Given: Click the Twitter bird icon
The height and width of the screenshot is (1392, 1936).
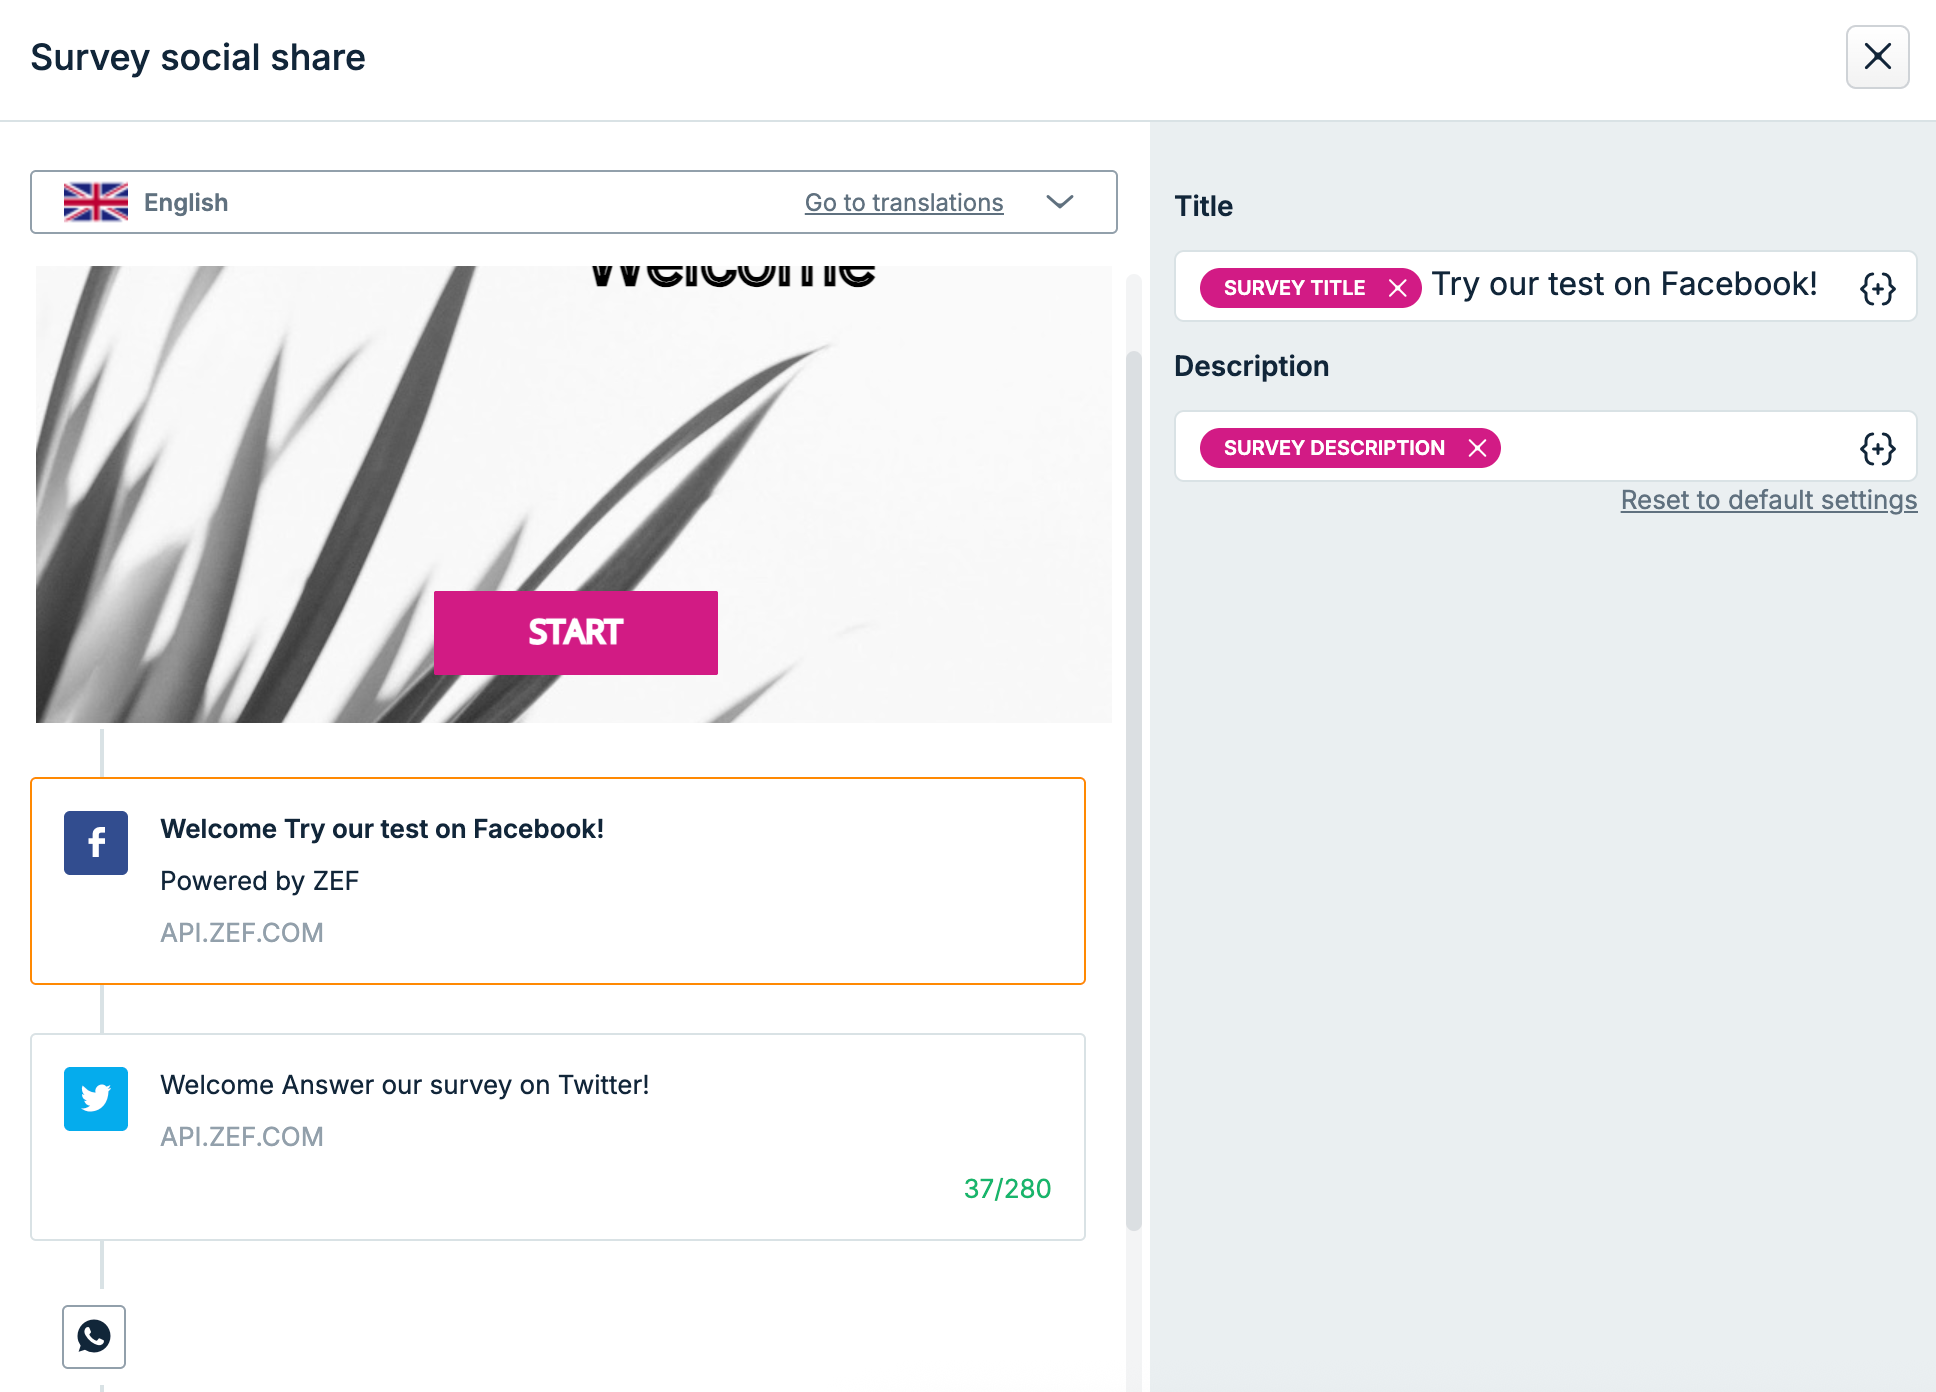Looking at the screenshot, I should [96, 1099].
